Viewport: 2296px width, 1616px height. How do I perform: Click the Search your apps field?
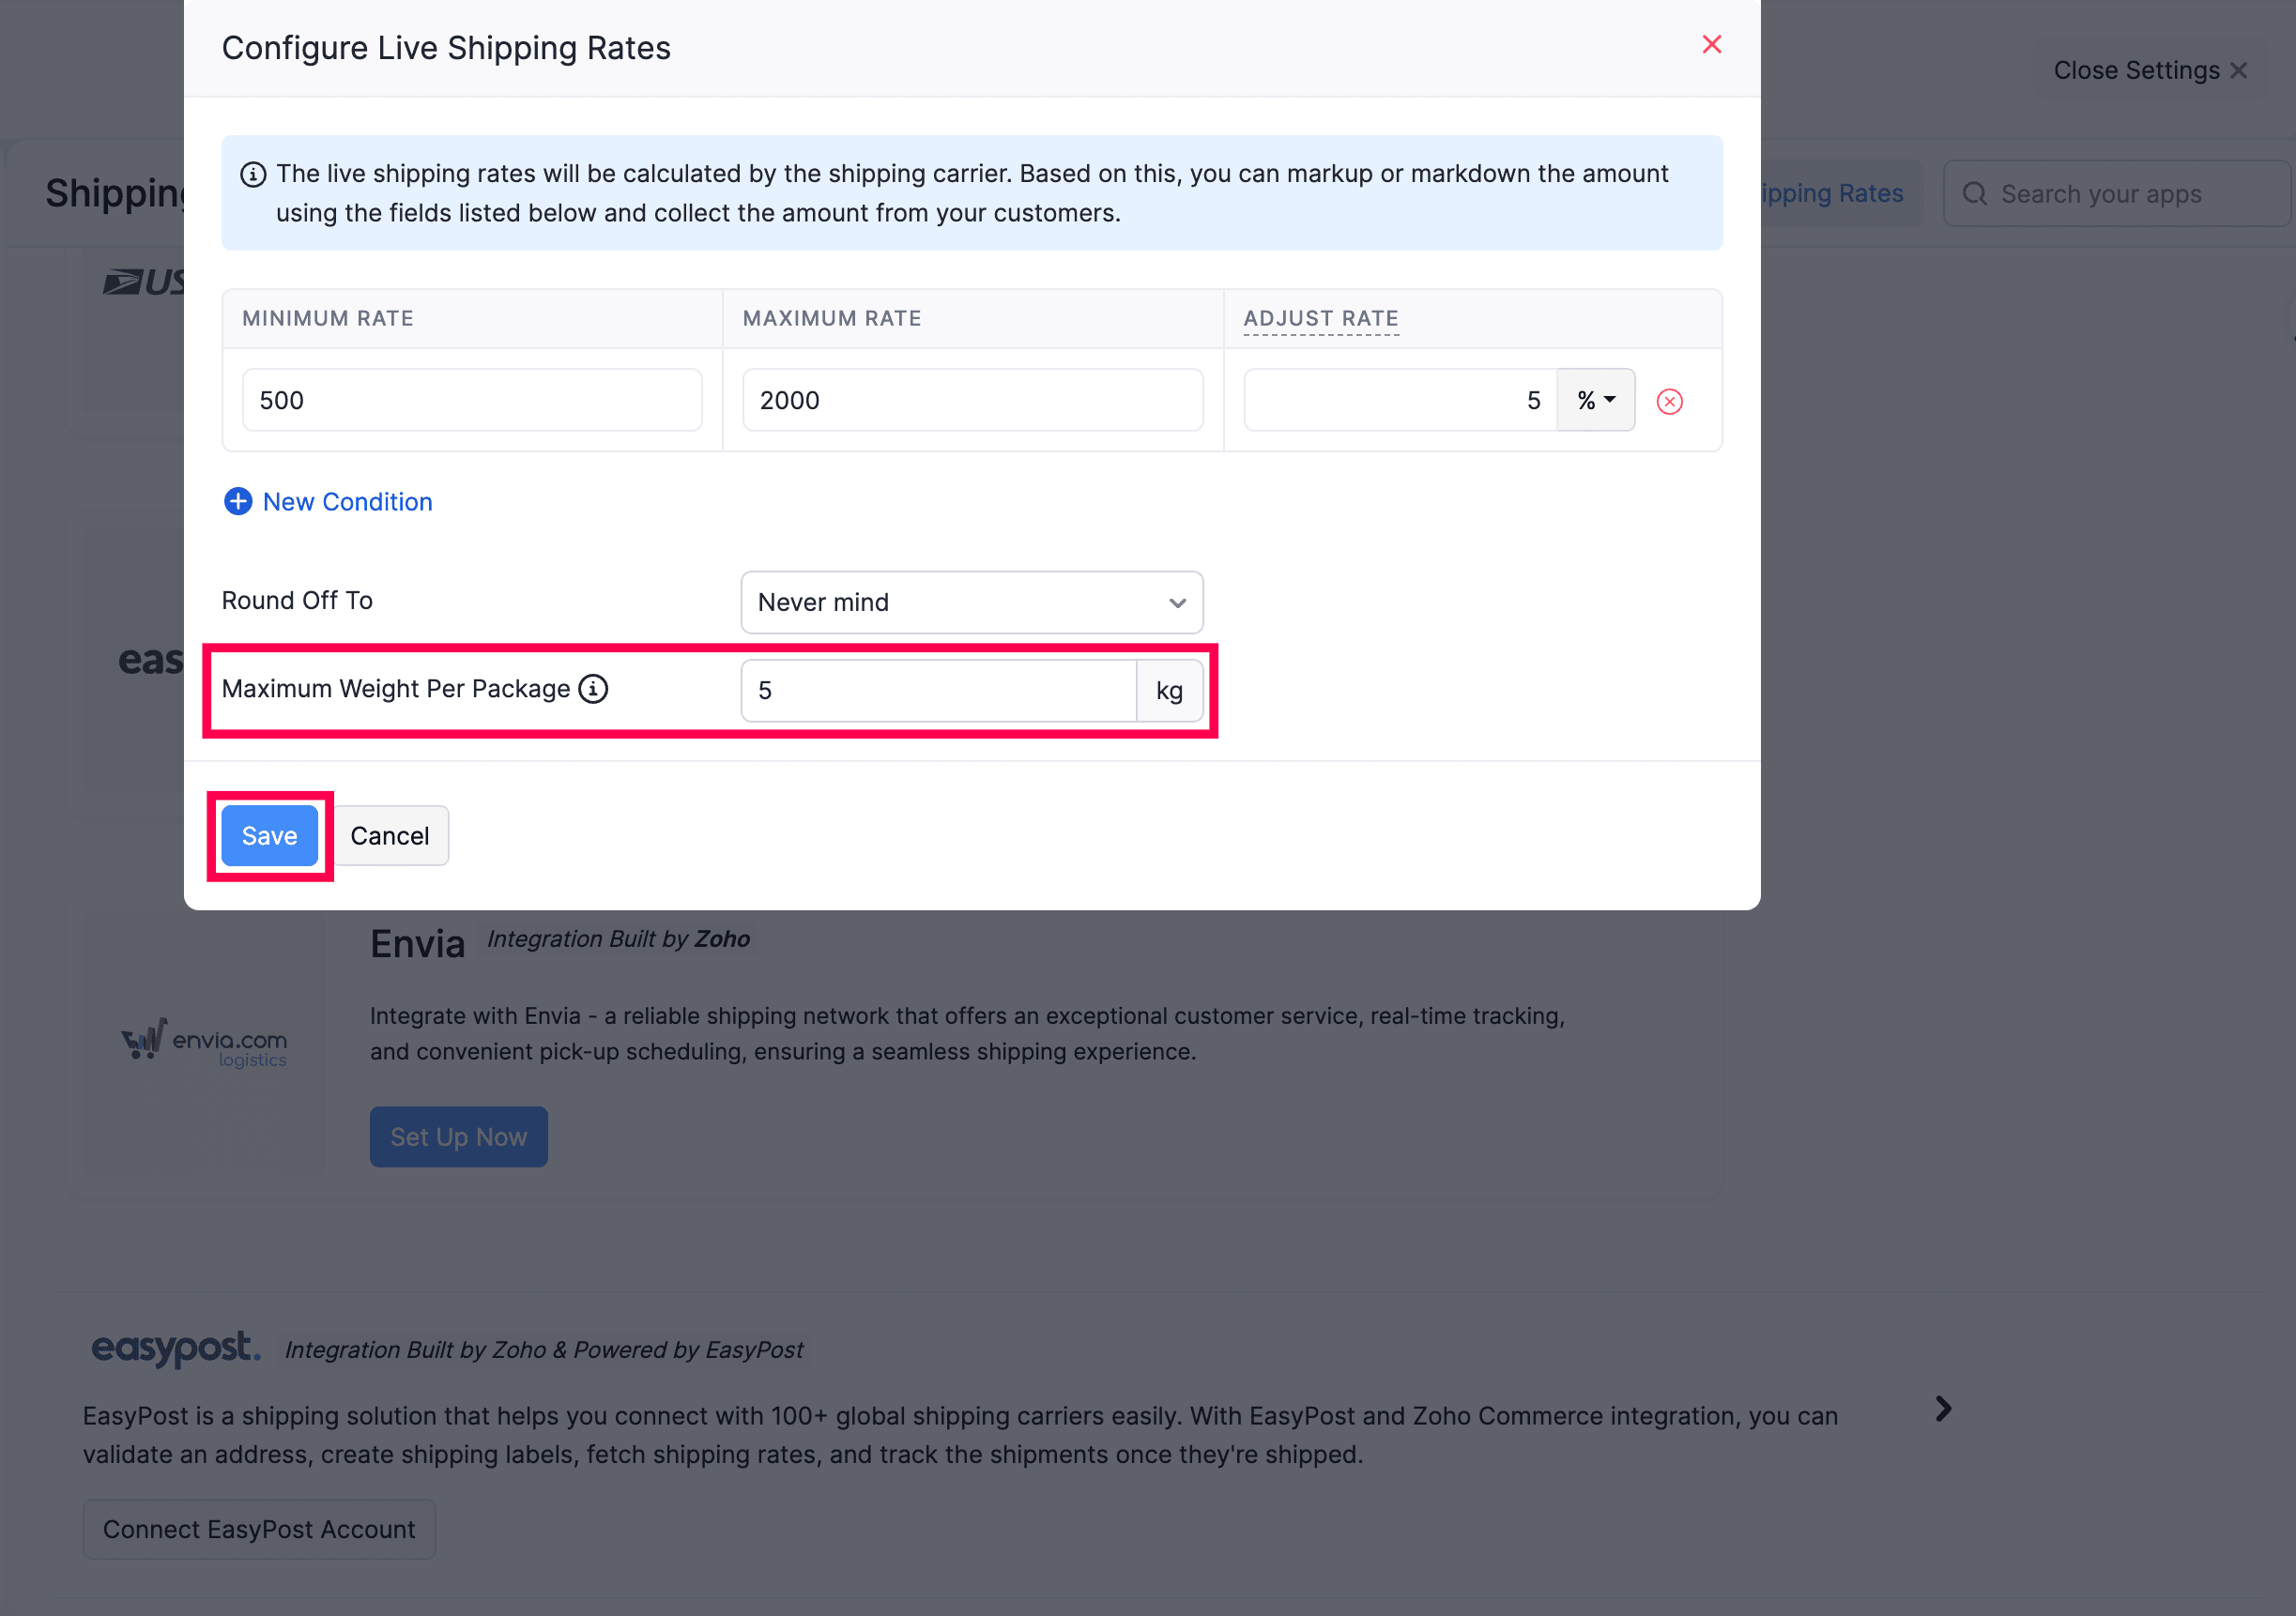click(2116, 194)
